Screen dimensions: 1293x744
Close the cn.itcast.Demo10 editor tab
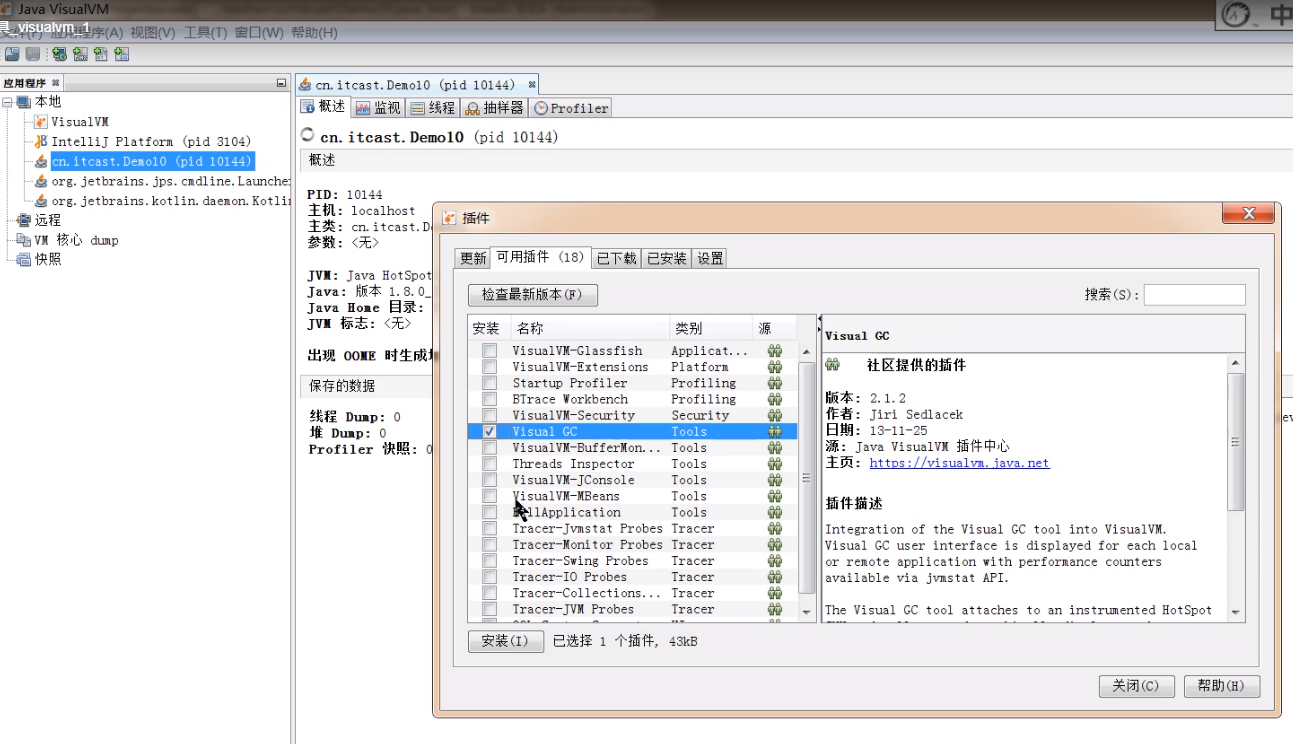(532, 84)
